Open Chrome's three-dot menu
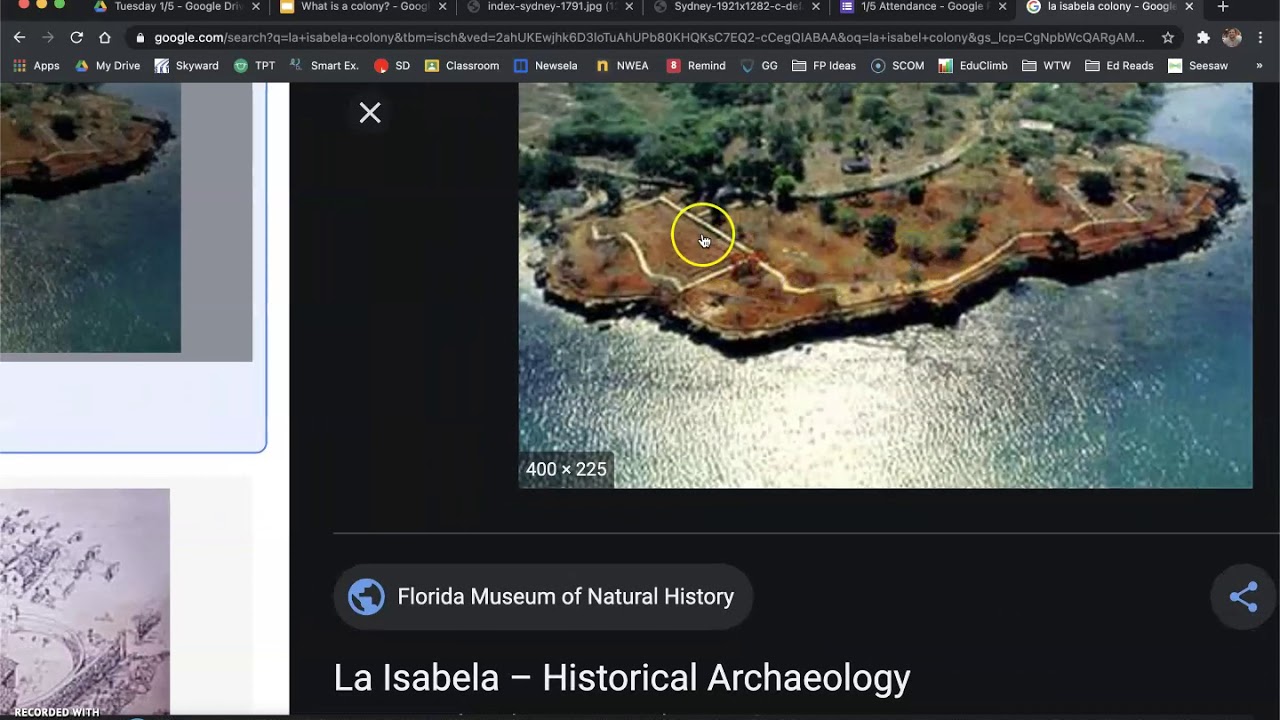Screen dimensions: 1280x720 click(1260, 37)
